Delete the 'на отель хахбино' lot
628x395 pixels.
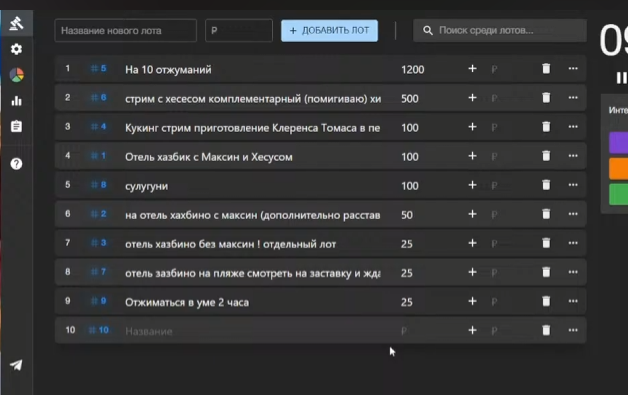(546, 214)
